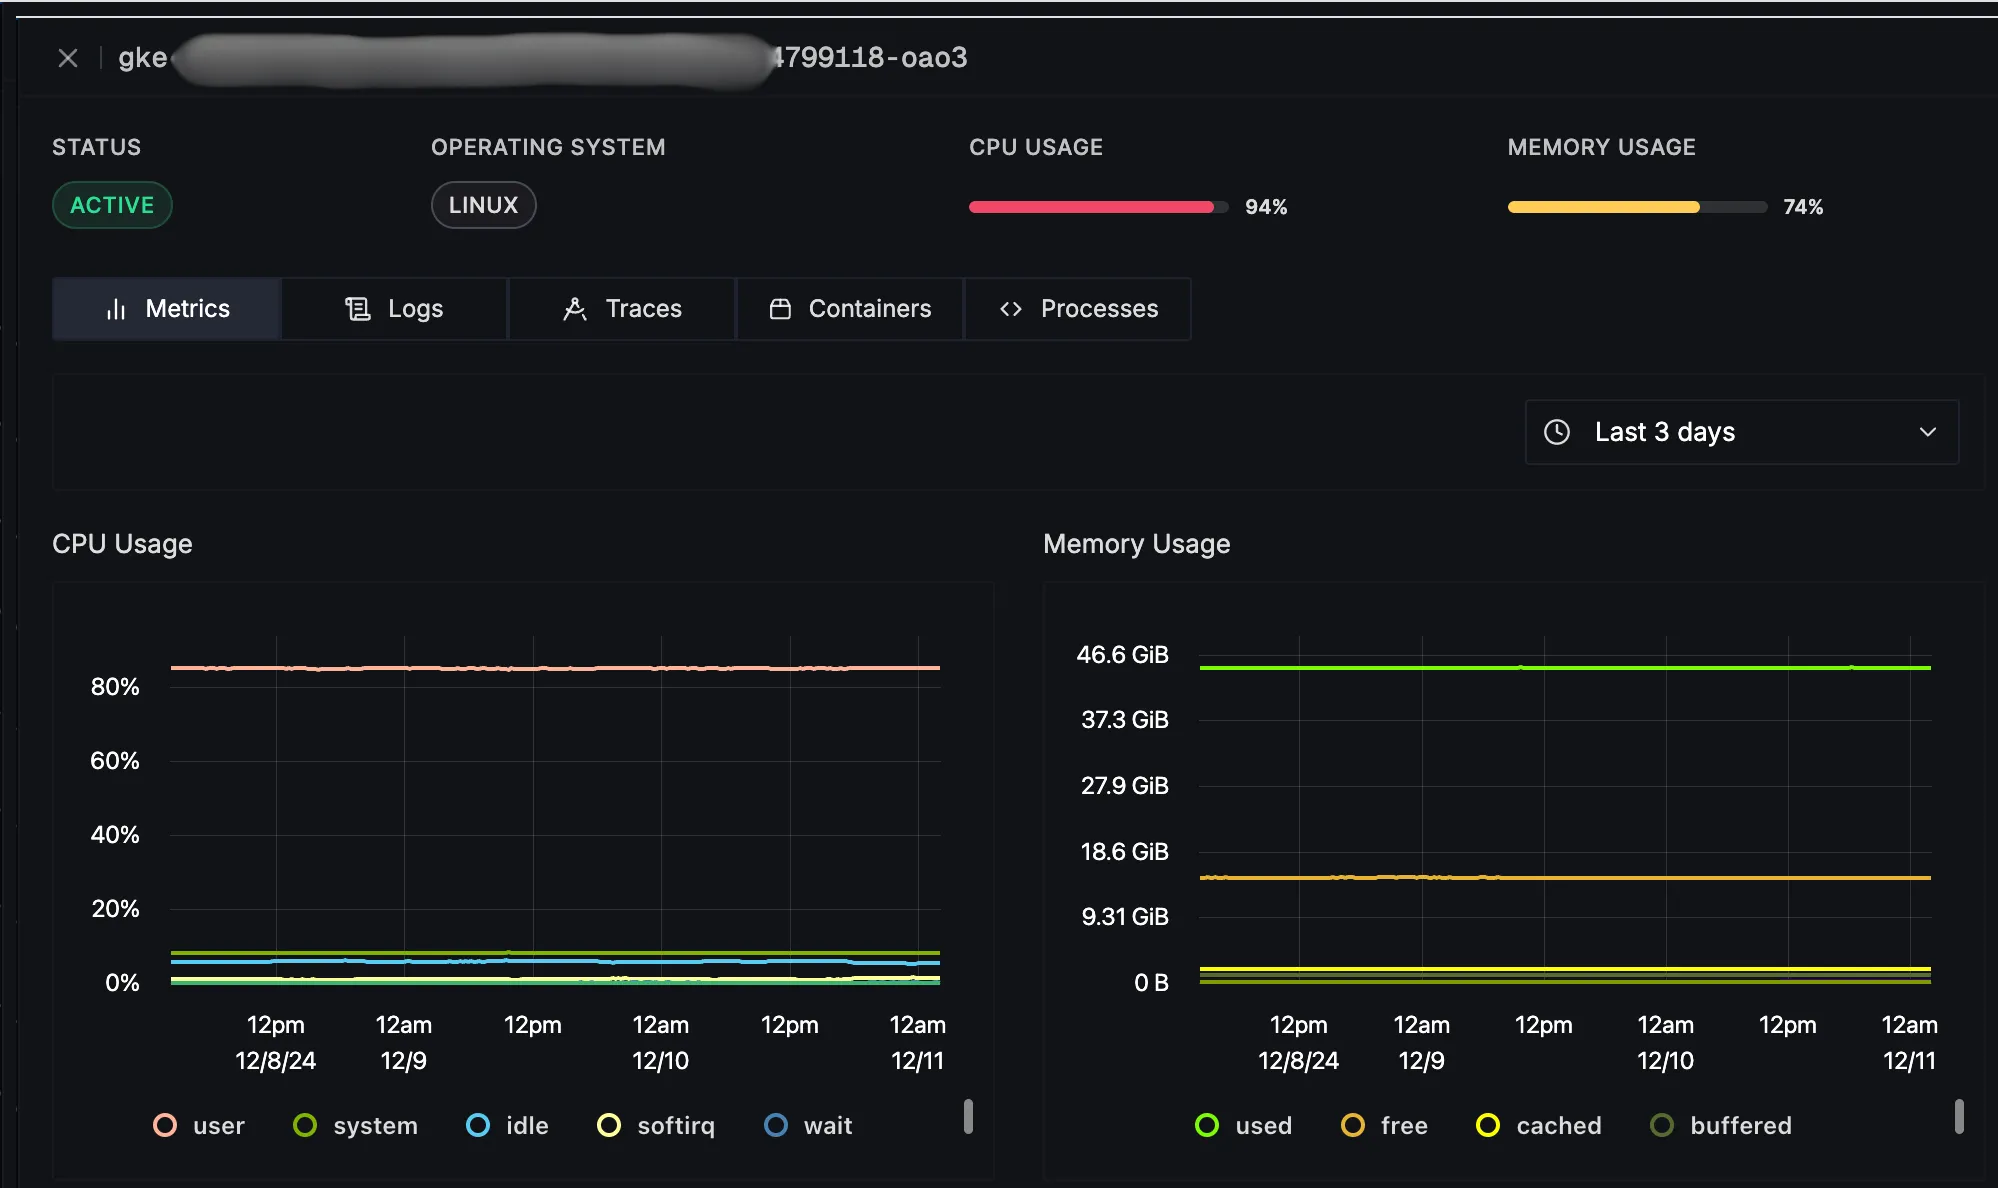
Task: Click the LINUX operating system badge
Action: click(483, 205)
